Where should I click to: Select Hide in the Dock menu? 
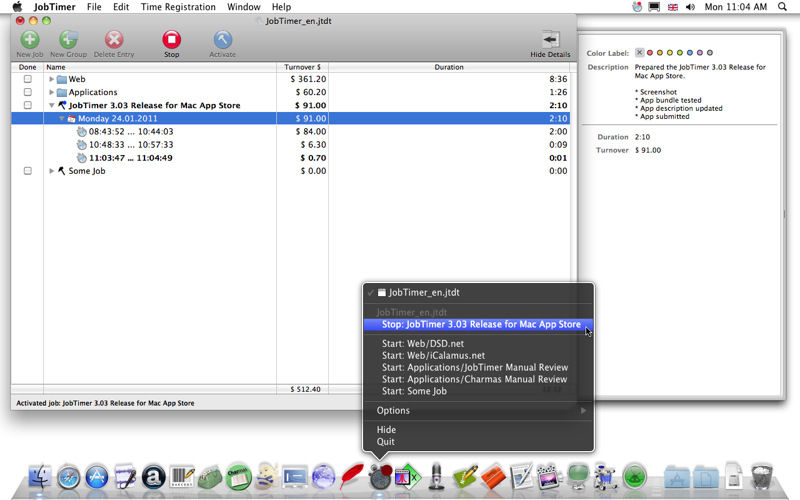coord(479,430)
